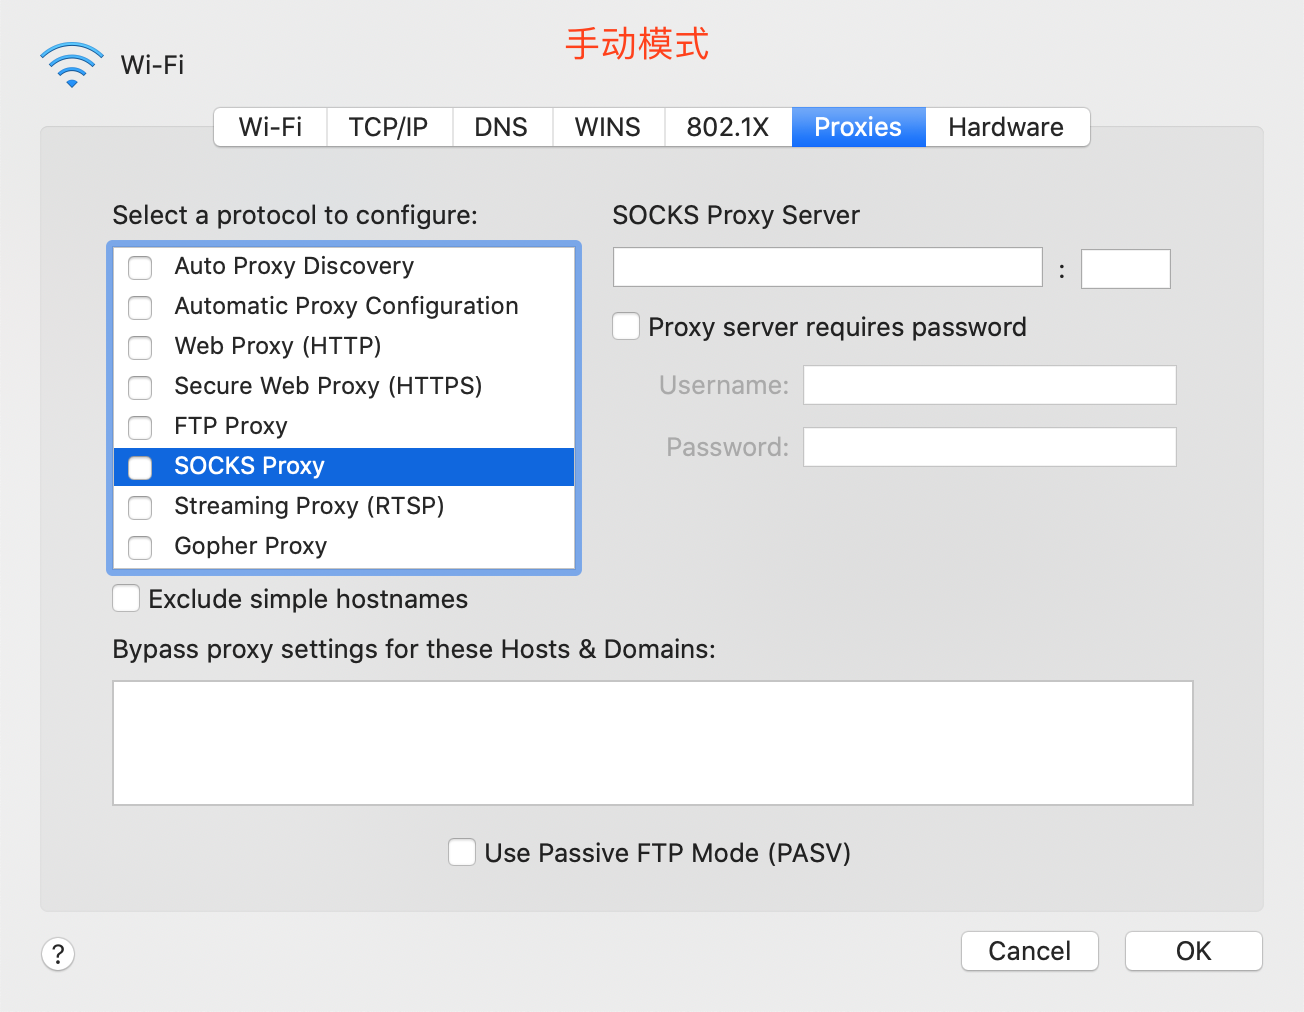The width and height of the screenshot is (1304, 1012).
Task: Check the Gopher Proxy option
Action: 140,548
